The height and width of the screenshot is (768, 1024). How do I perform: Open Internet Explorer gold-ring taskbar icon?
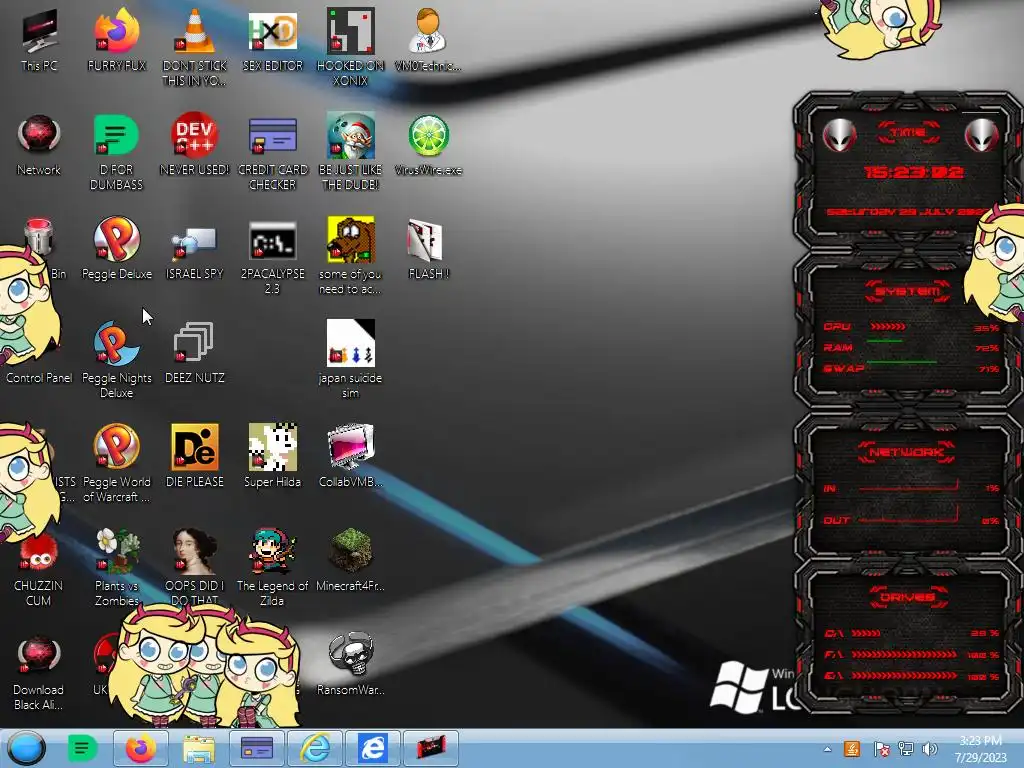315,748
